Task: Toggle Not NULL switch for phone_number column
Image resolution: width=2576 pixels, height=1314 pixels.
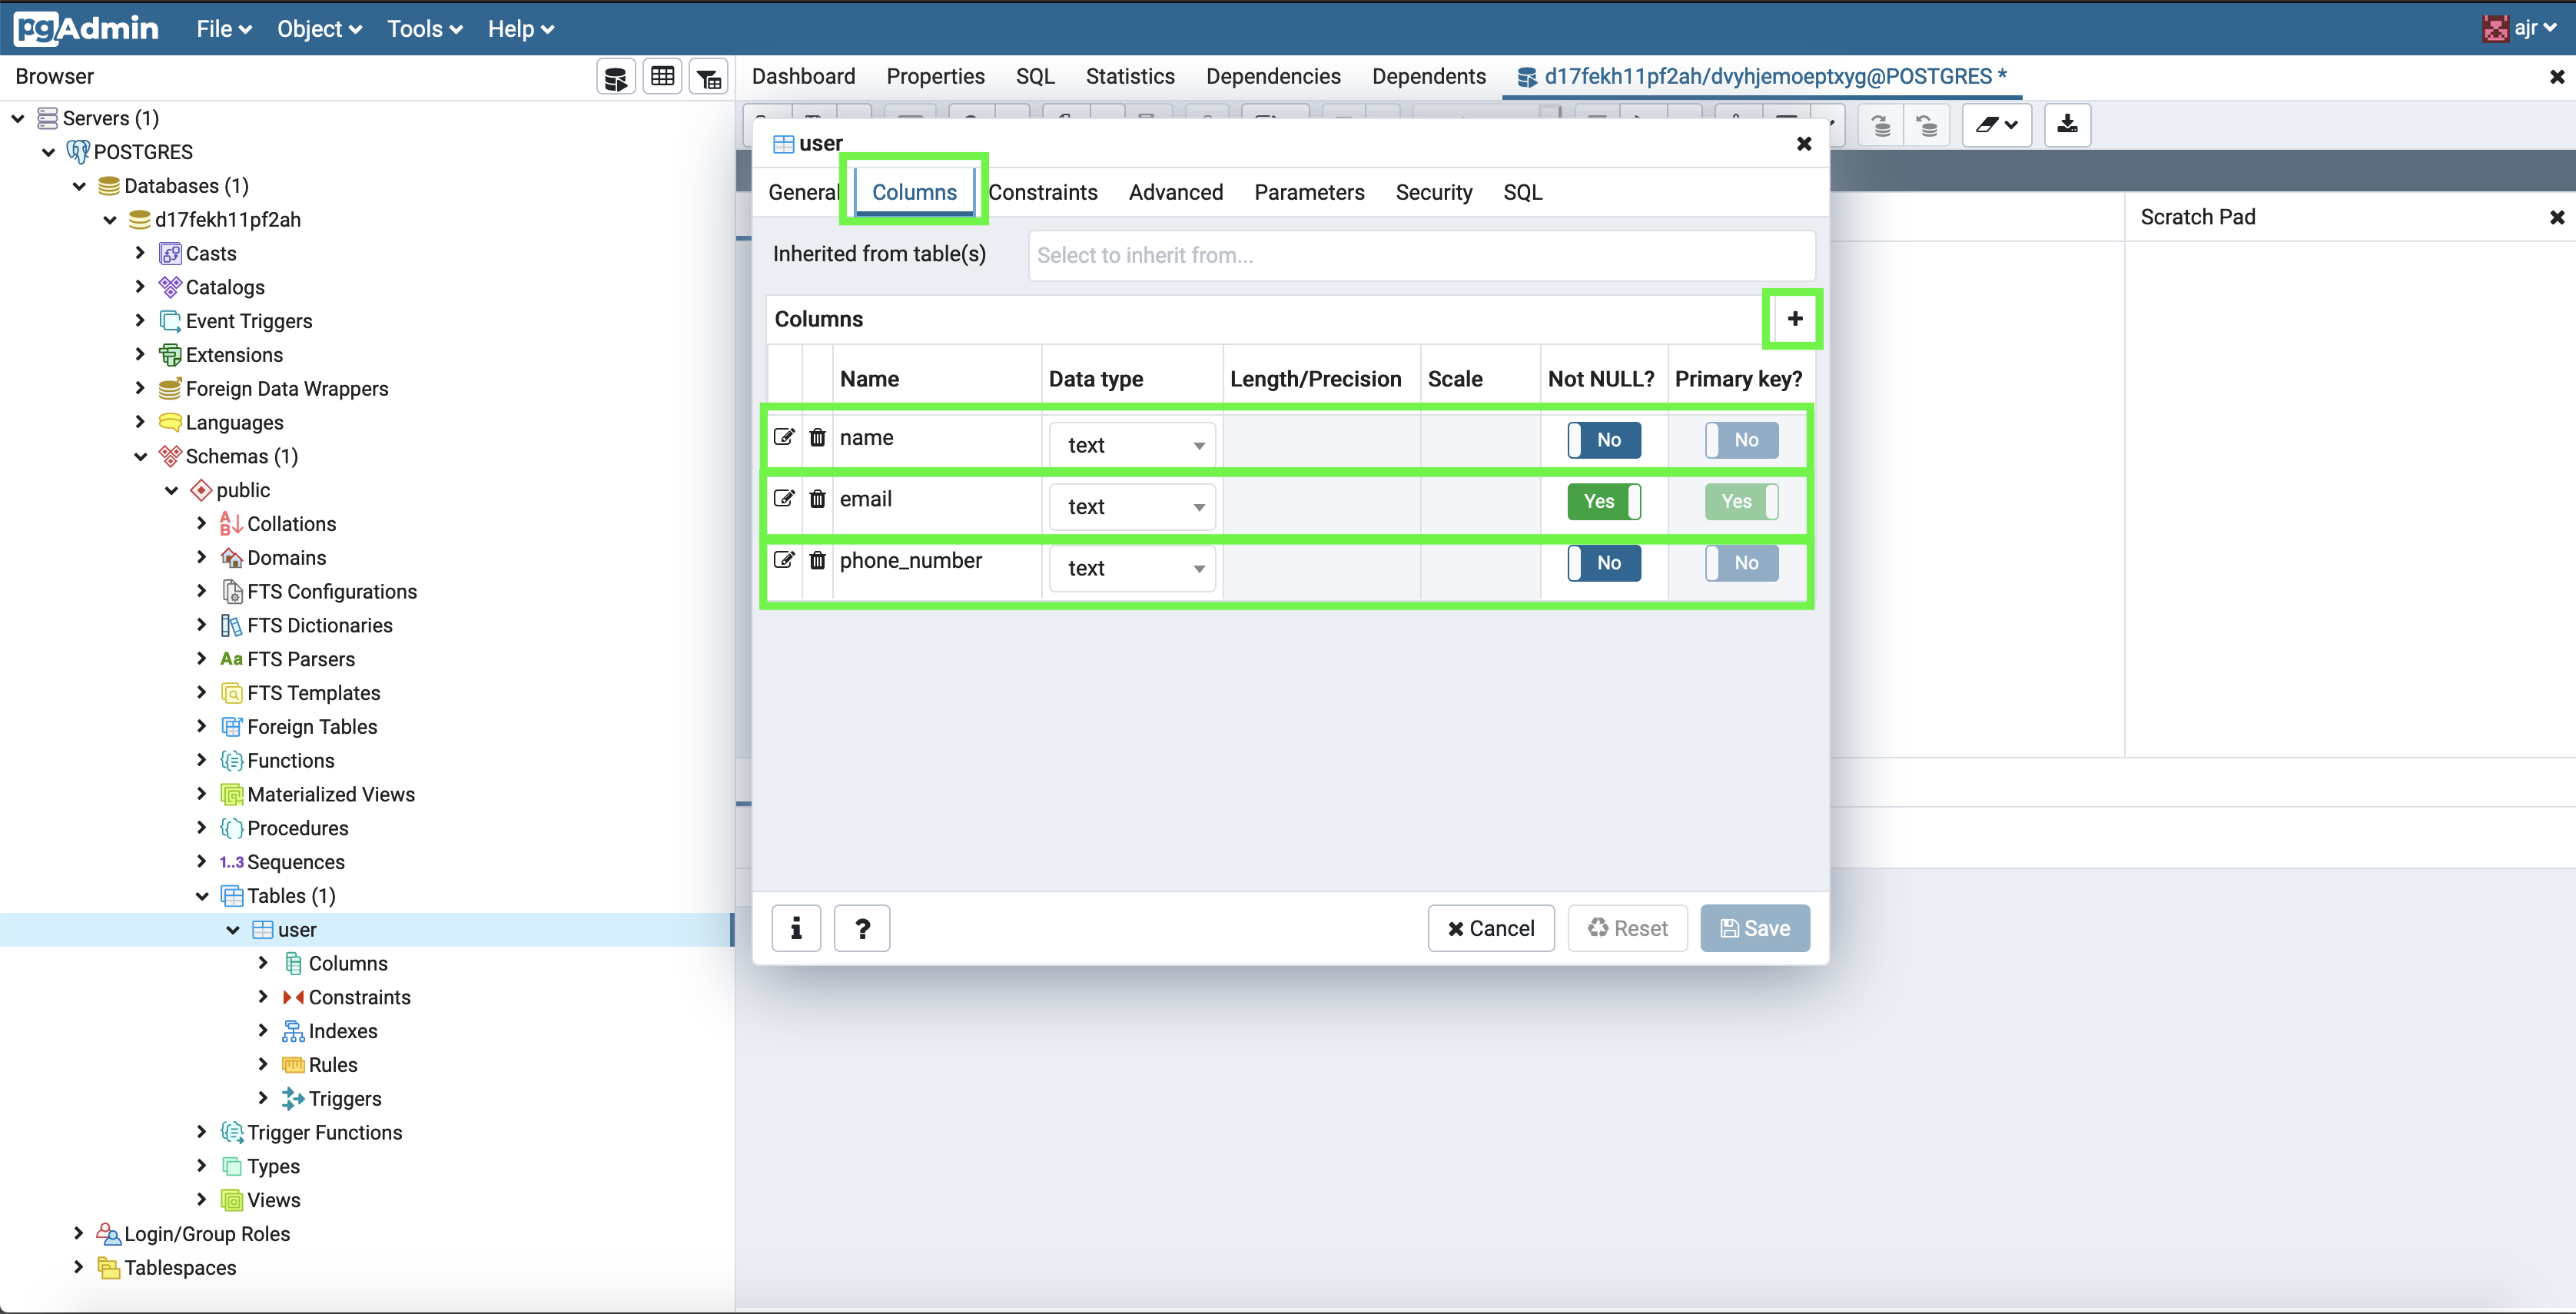Action: tap(1604, 563)
